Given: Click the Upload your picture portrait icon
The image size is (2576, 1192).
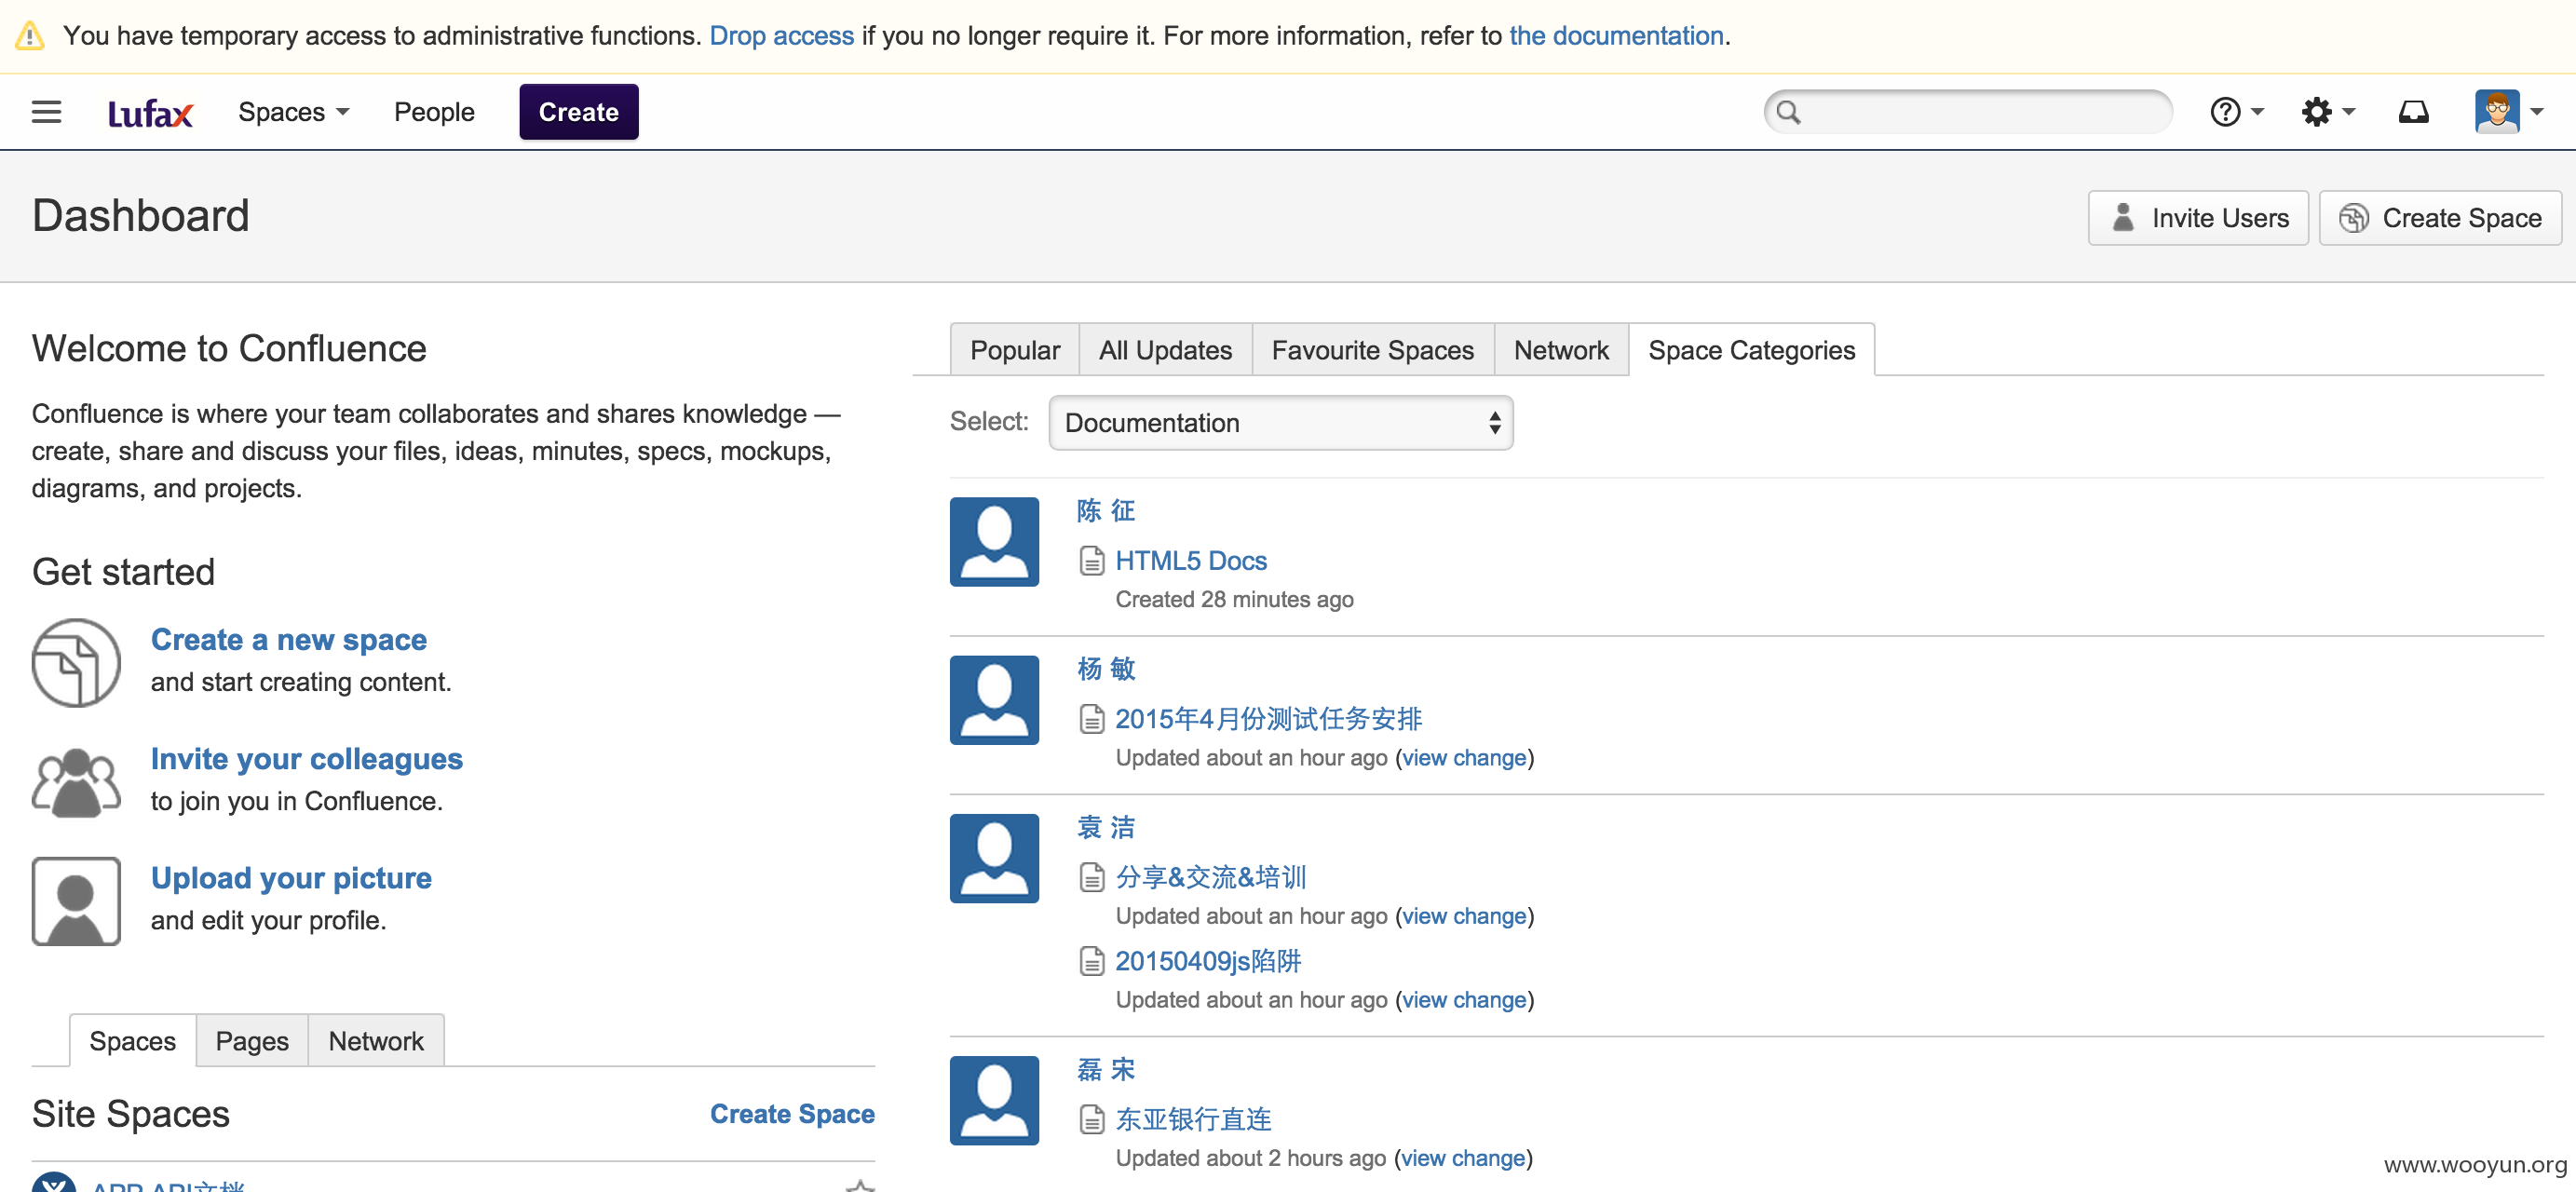Looking at the screenshot, I should (x=76, y=901).
